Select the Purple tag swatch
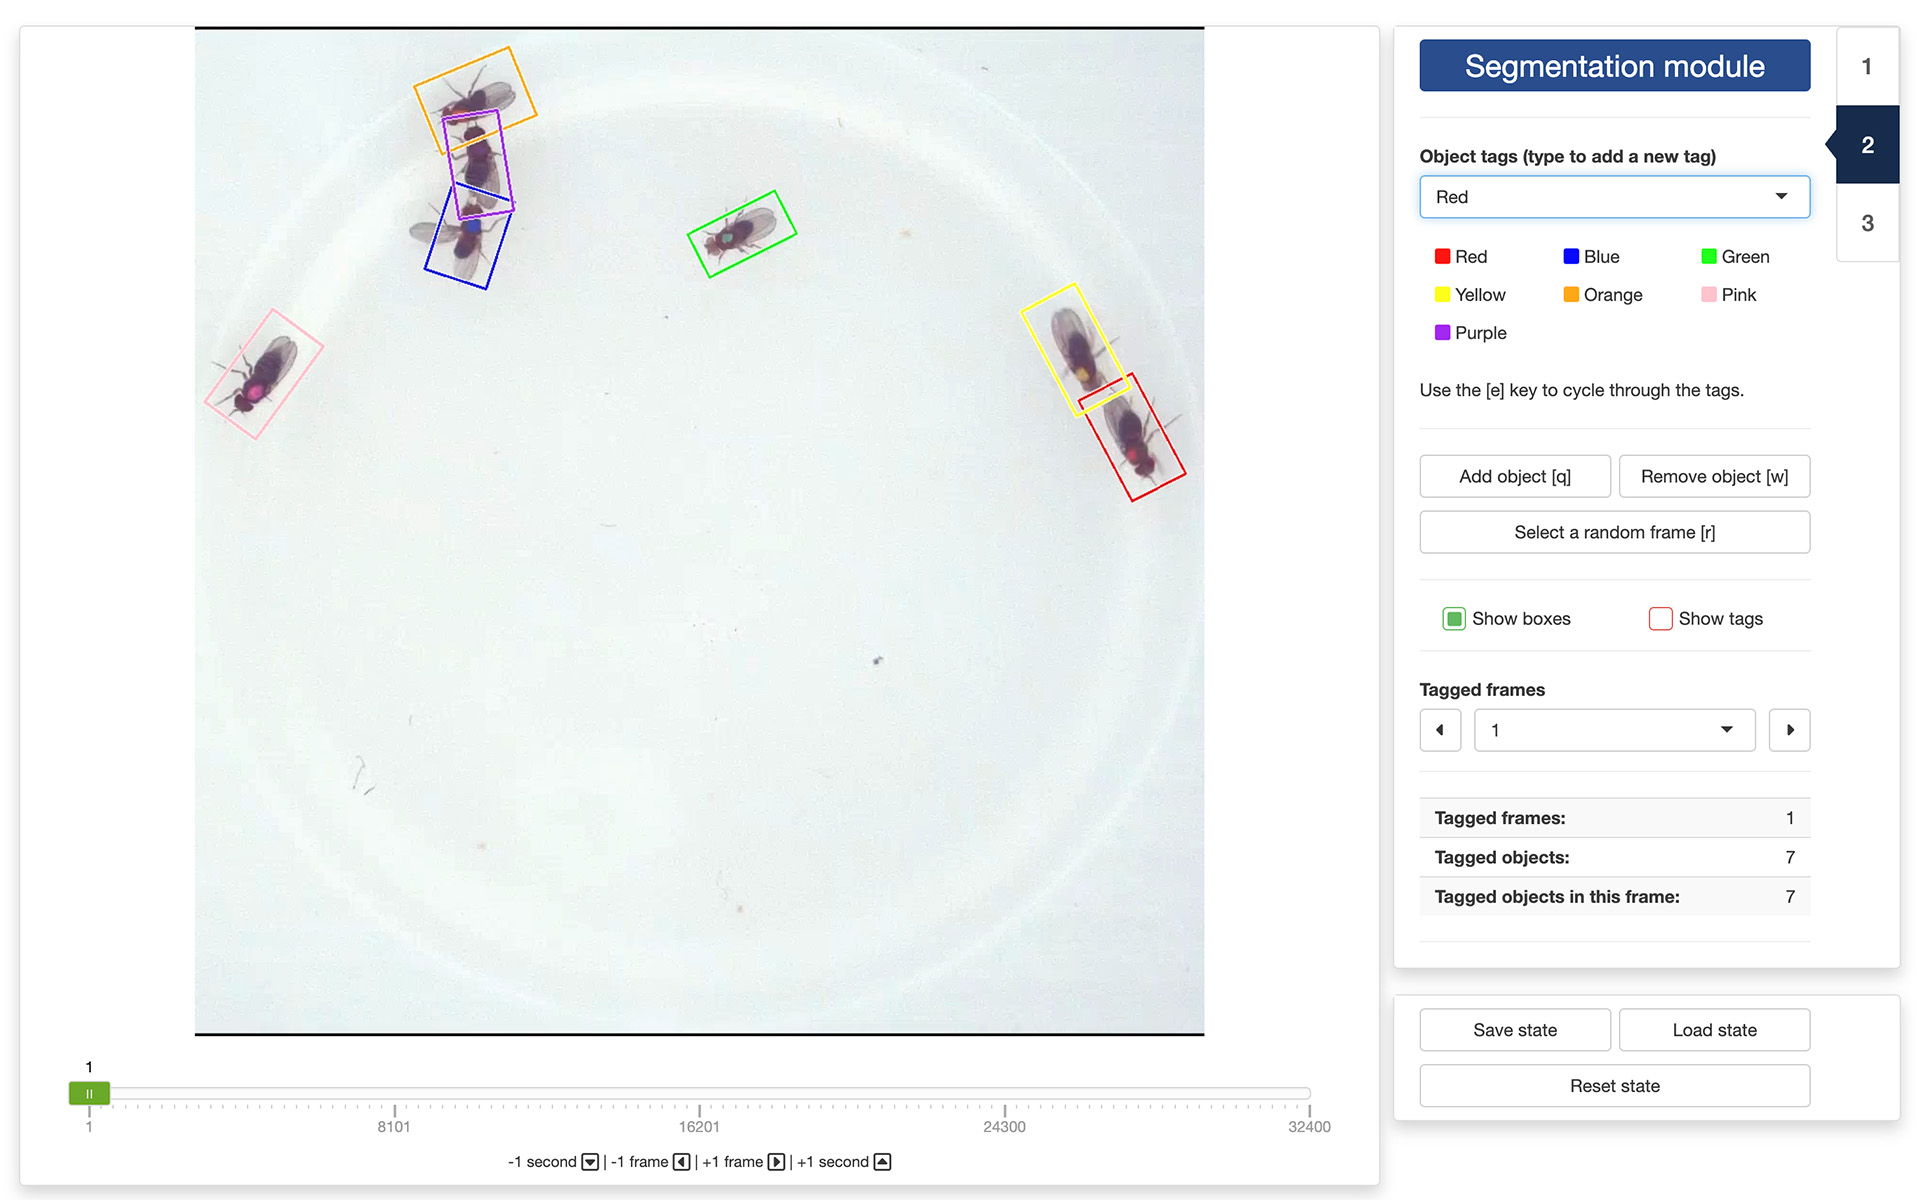1920x1200 pixels. (x=1442, y=333)
